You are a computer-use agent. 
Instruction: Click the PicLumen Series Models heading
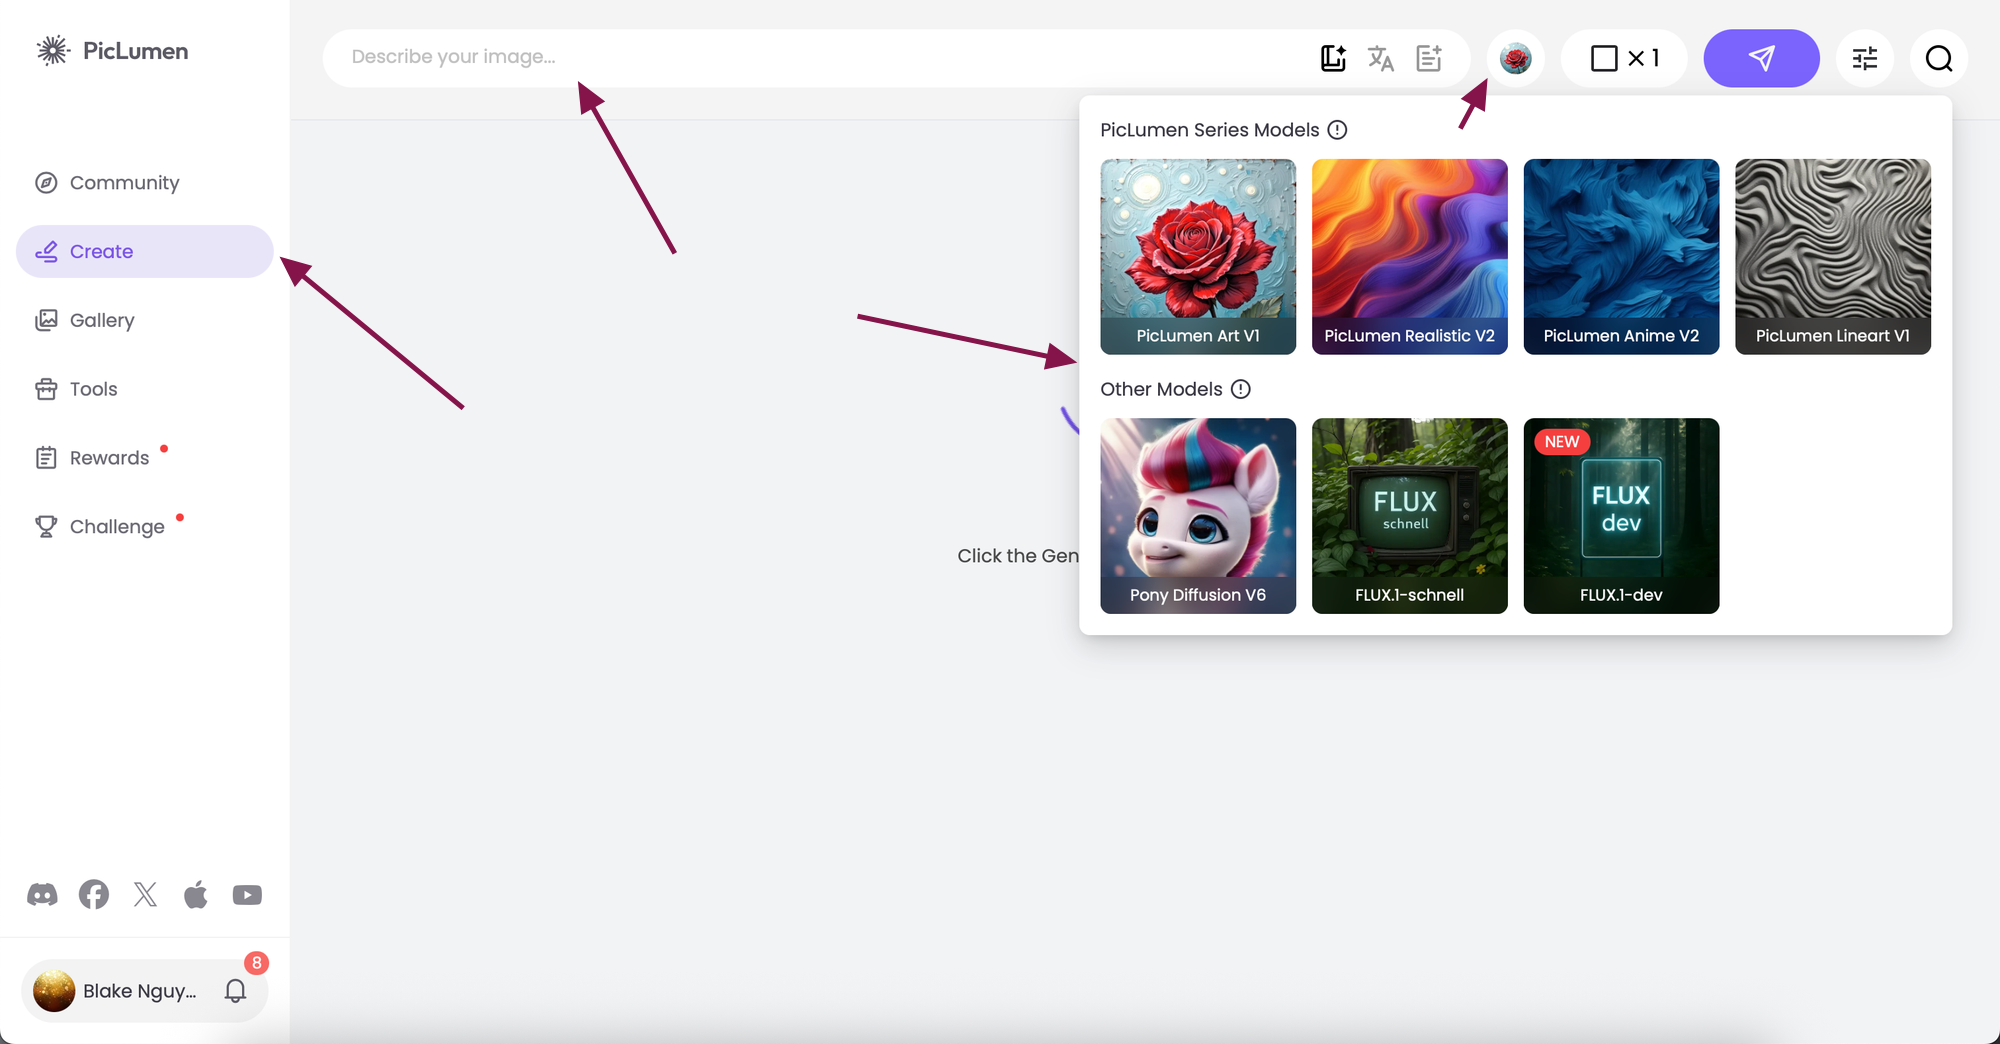(x=1210, y=130)
